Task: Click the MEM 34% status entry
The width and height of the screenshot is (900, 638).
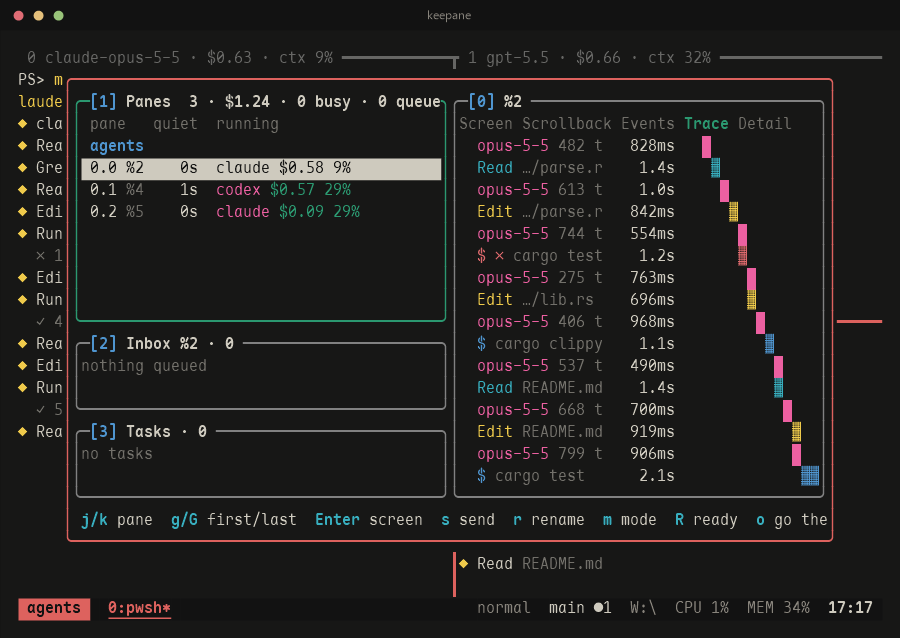Action: (778, 608)
